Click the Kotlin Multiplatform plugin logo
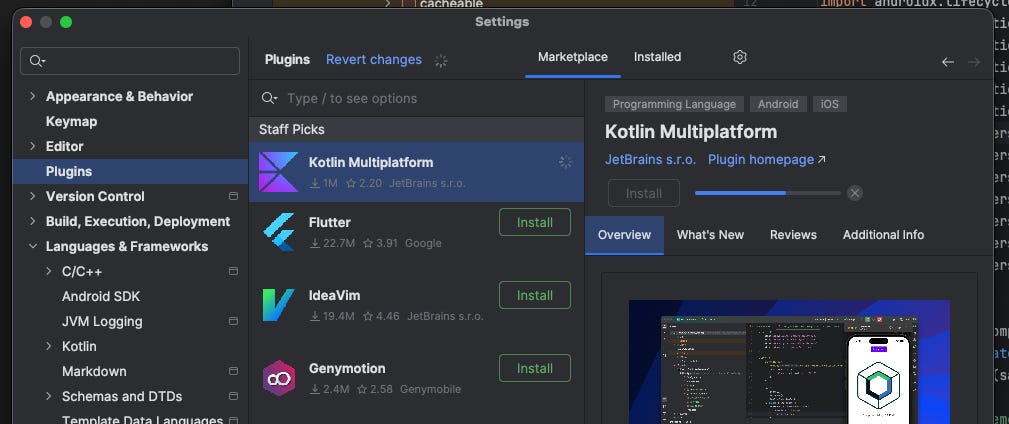Viewport: 1009px width, 424px height. (278, 172)
